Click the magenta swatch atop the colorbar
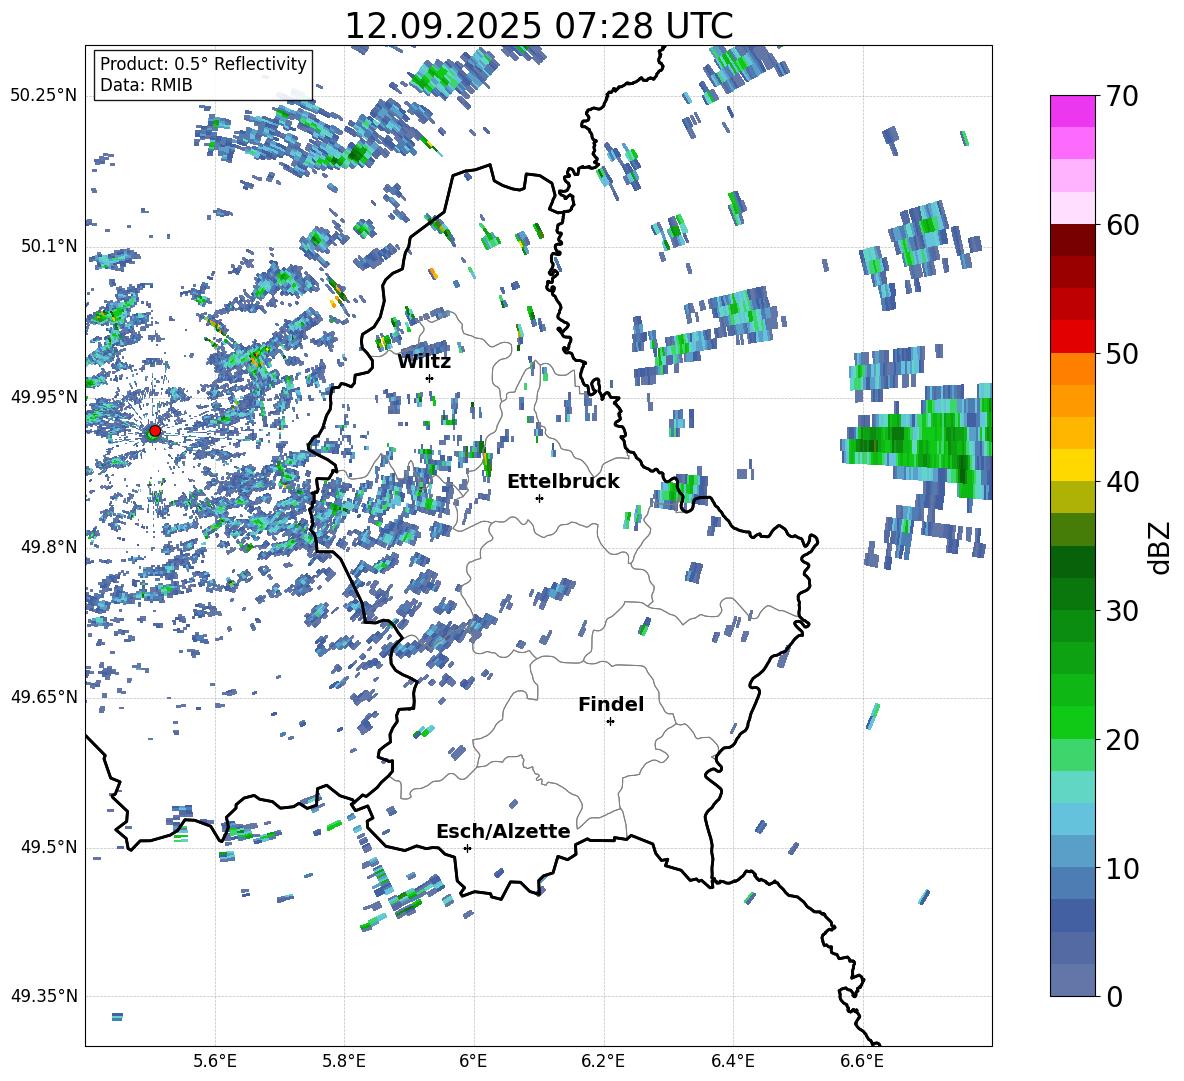 point(1072,111)
